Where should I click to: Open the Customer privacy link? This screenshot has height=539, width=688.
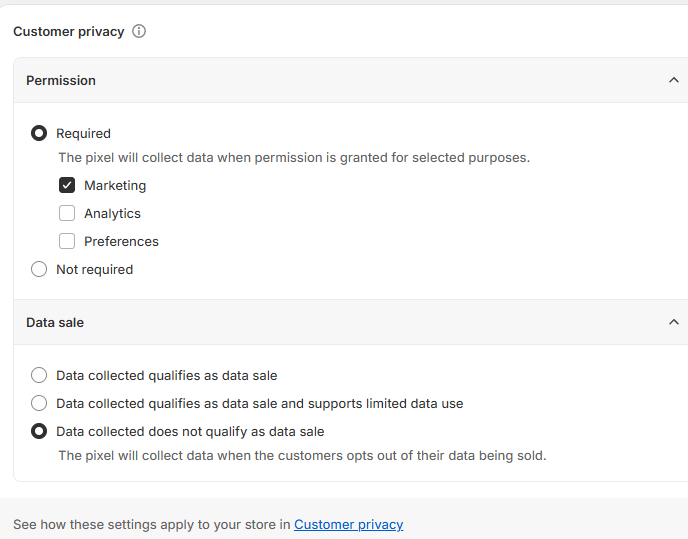[x=348, y=524]
